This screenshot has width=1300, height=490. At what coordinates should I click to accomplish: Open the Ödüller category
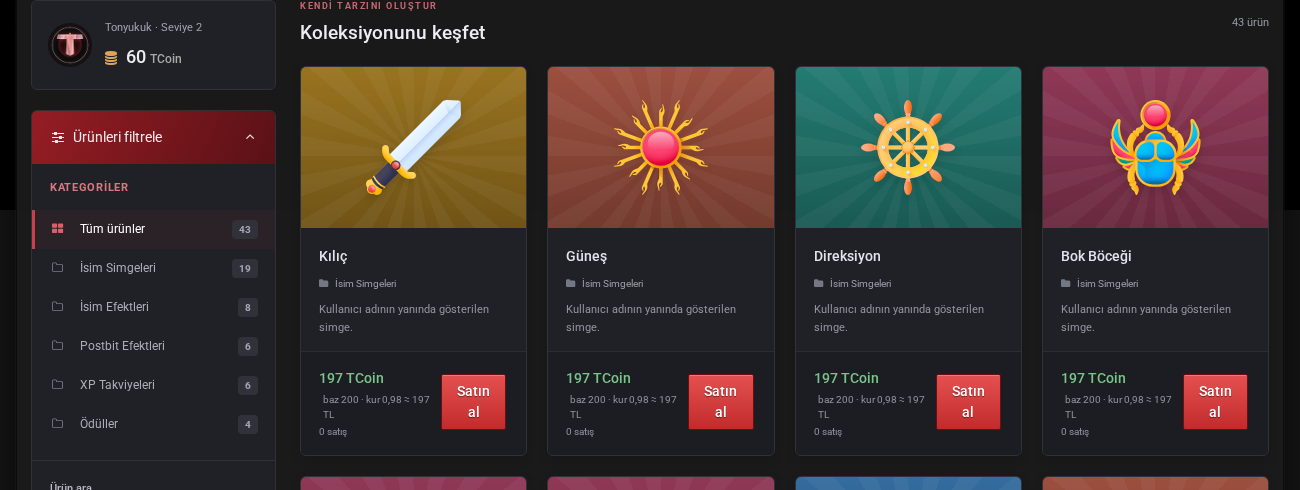point(154,424)
